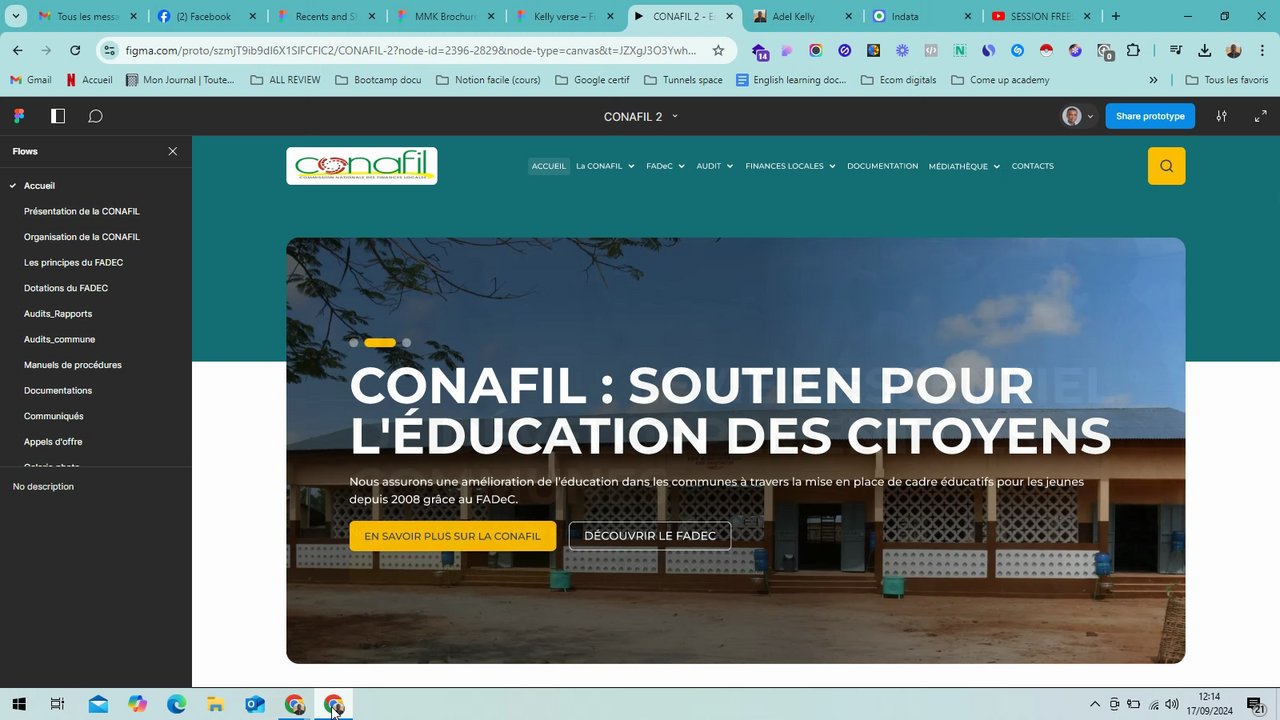Image resolution: width=1280 pixels, height=720 pixels.
Task: Open the Tous les favoris folder
Action: [1226, 80]
